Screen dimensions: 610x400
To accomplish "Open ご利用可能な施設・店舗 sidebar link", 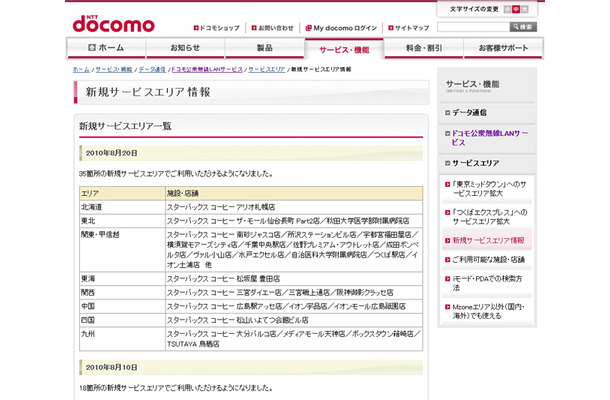I will [x=488, y=260].
